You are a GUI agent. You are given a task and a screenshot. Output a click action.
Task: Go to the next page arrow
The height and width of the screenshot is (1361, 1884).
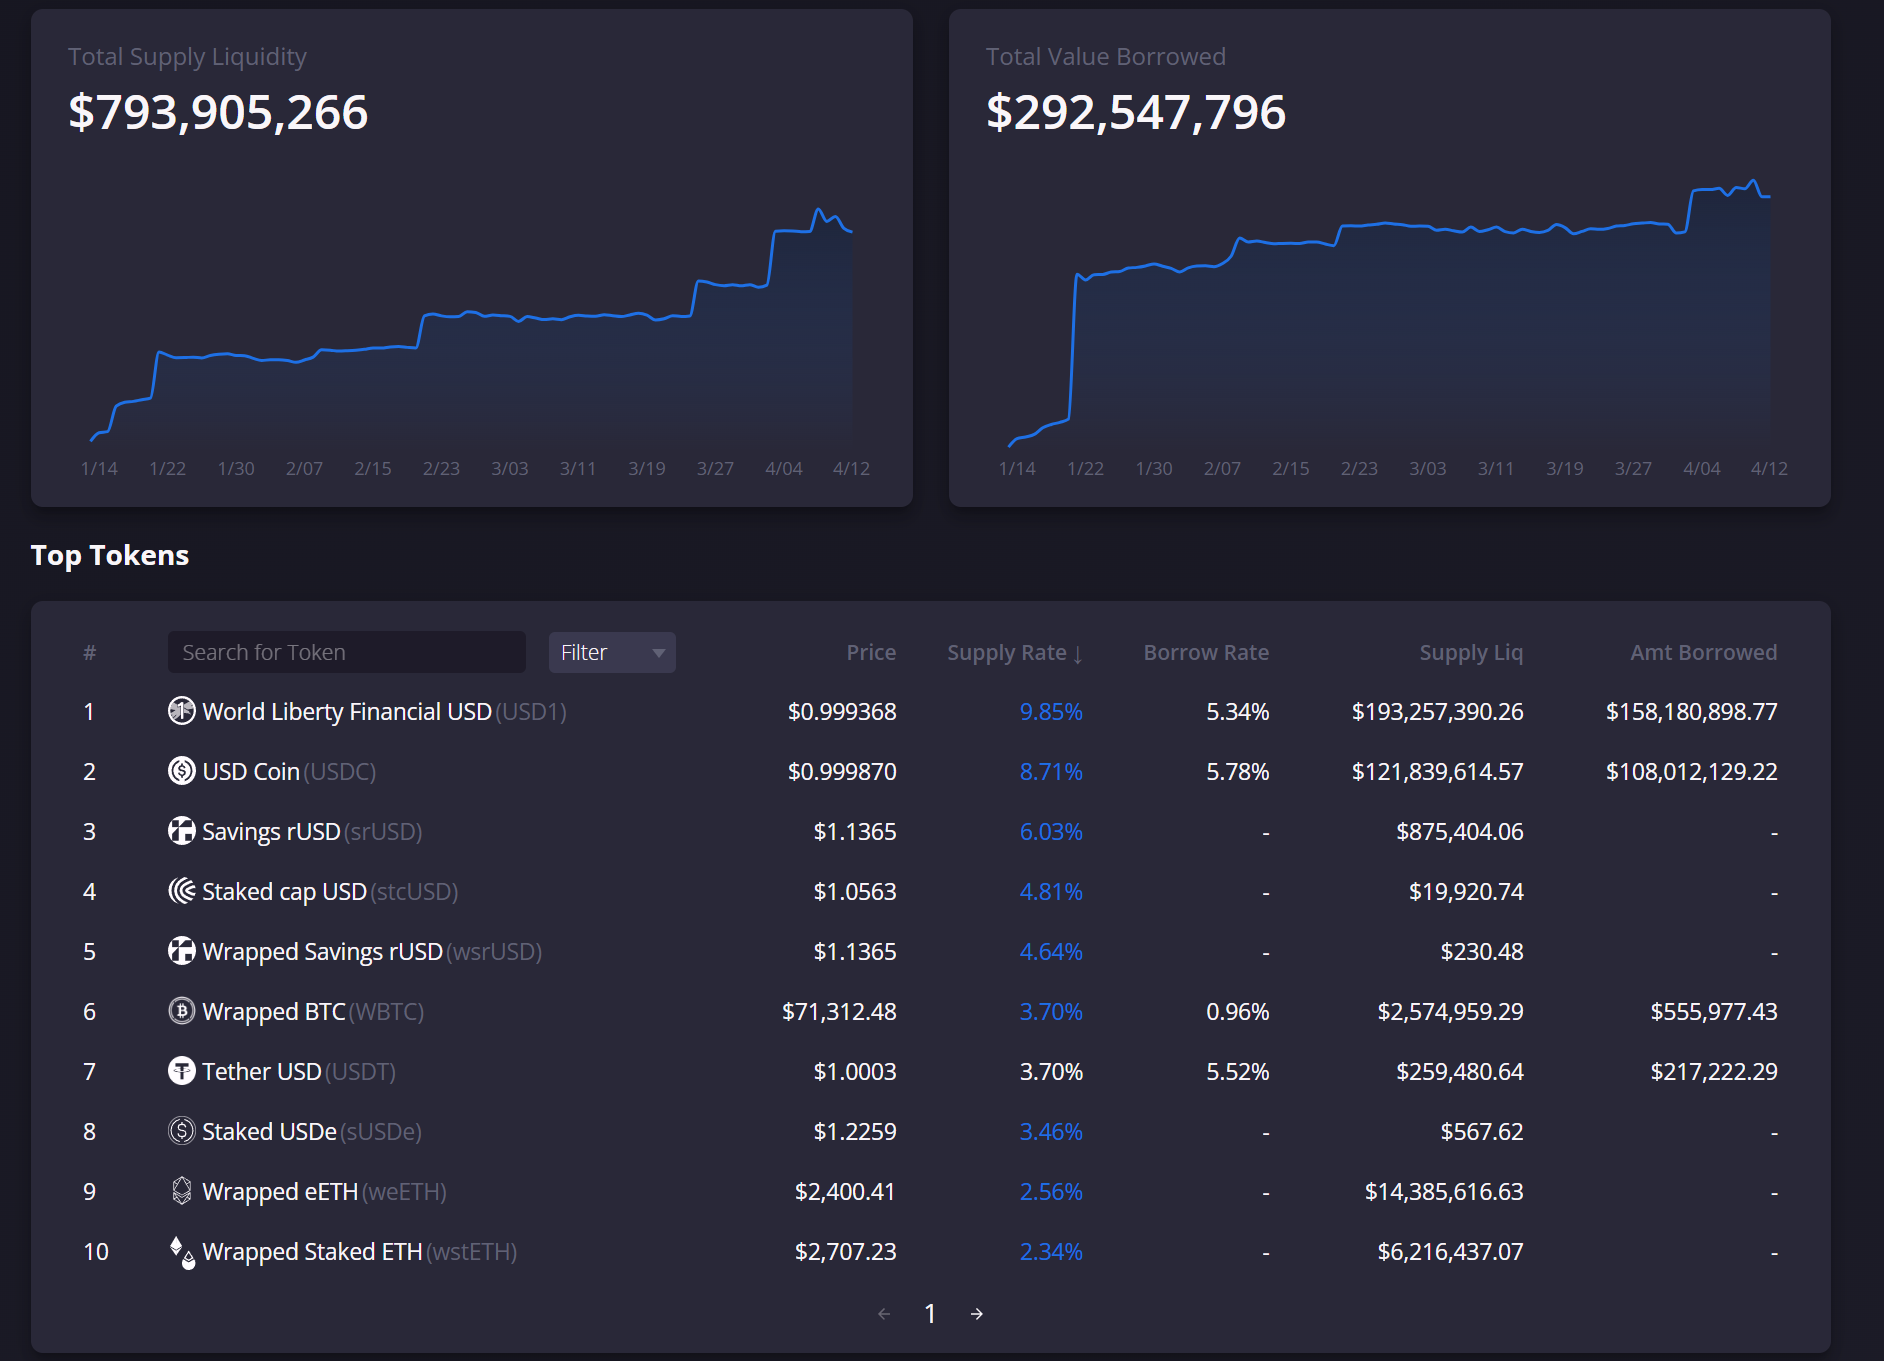pos(977,1314)
